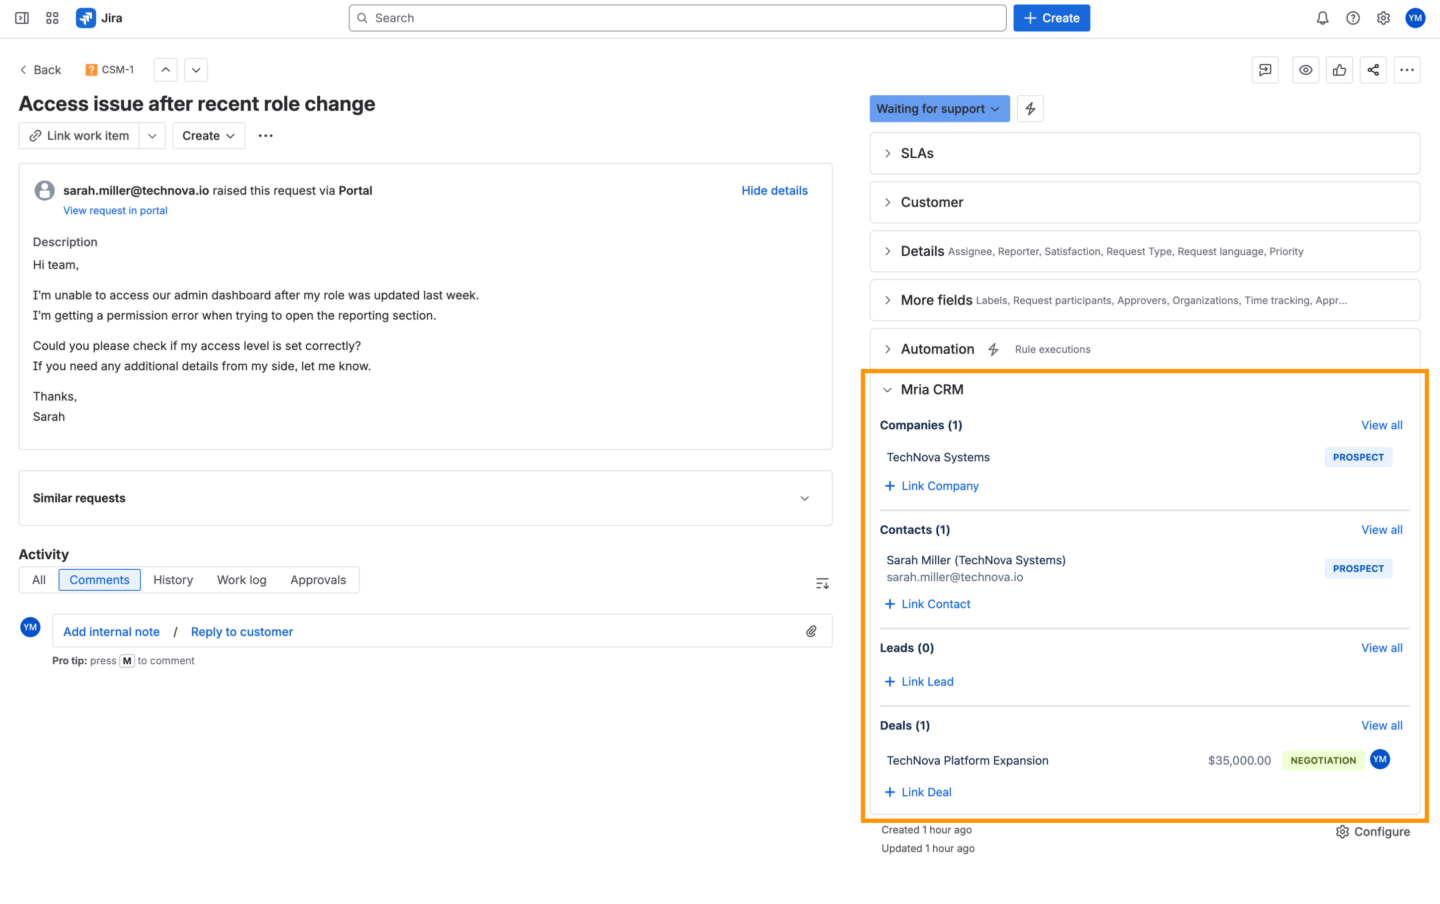
Task: Click the lightning bolt actions icon
Action: click(x=1030, y=109)
